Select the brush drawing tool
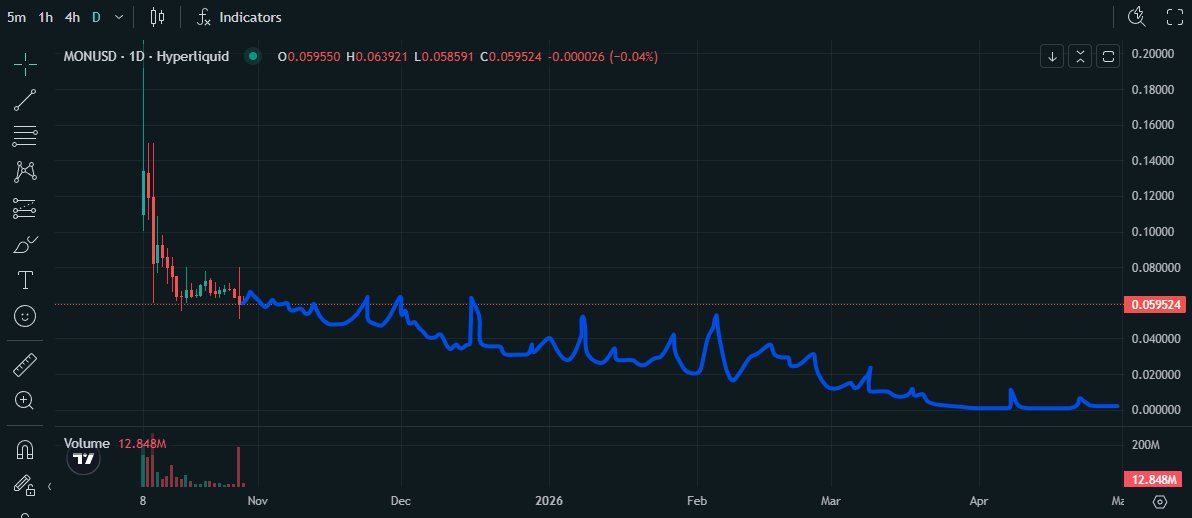The image size is (1192, 518). [25, 245]
